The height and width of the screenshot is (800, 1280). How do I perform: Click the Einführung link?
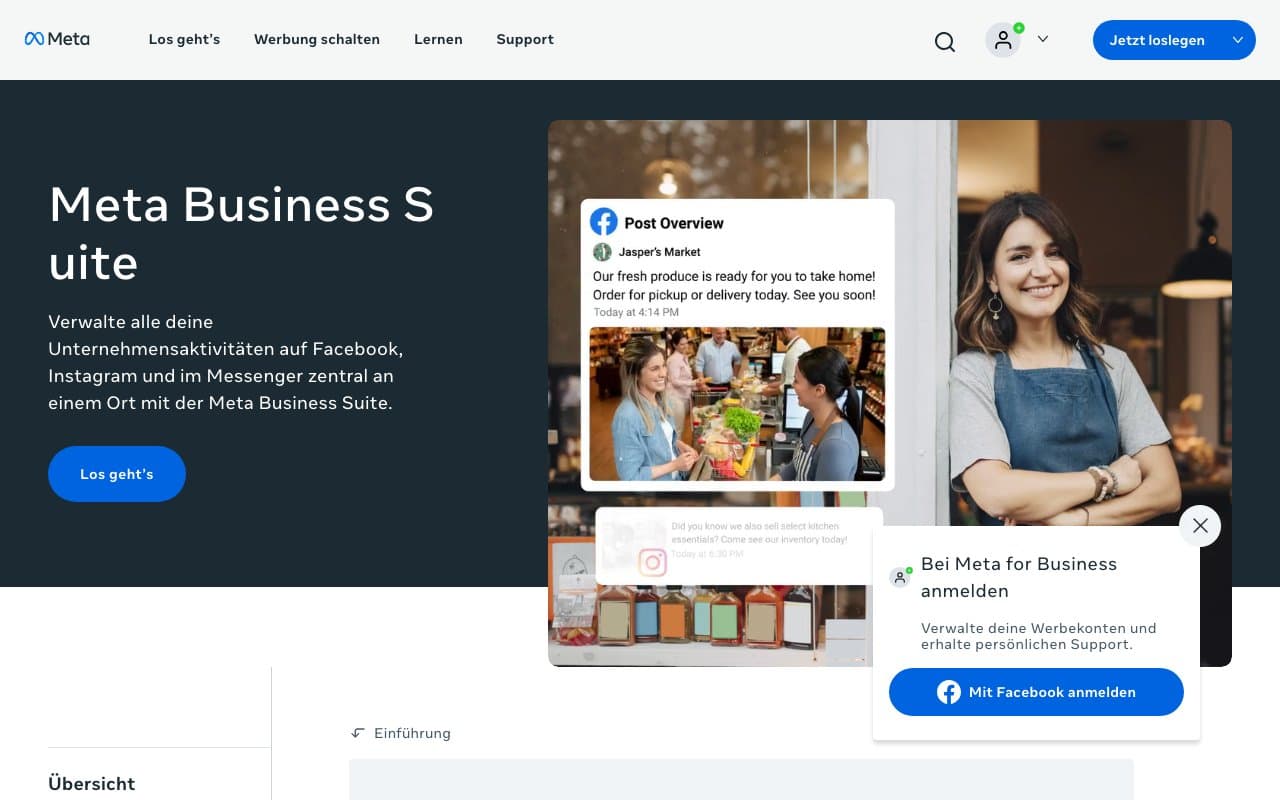(x=412, y=733)
